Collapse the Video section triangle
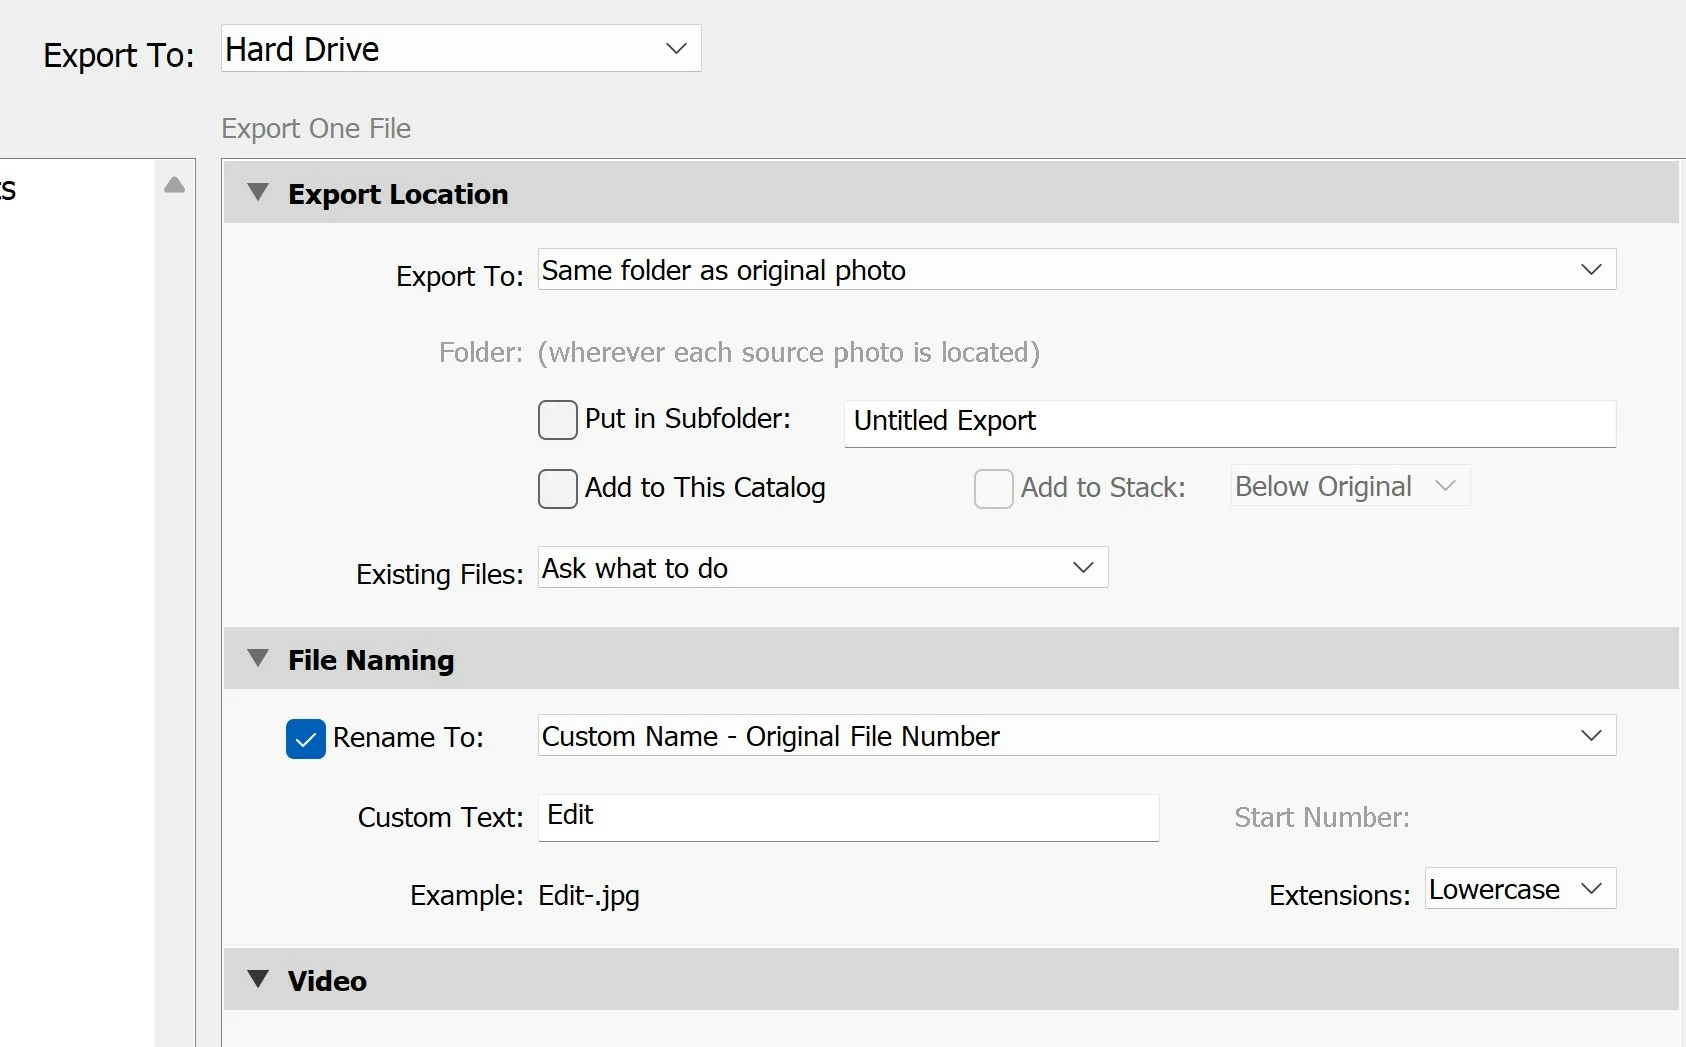This screenshot has height=1047, width=1686. pyautogui.click(x=258, y=979)
